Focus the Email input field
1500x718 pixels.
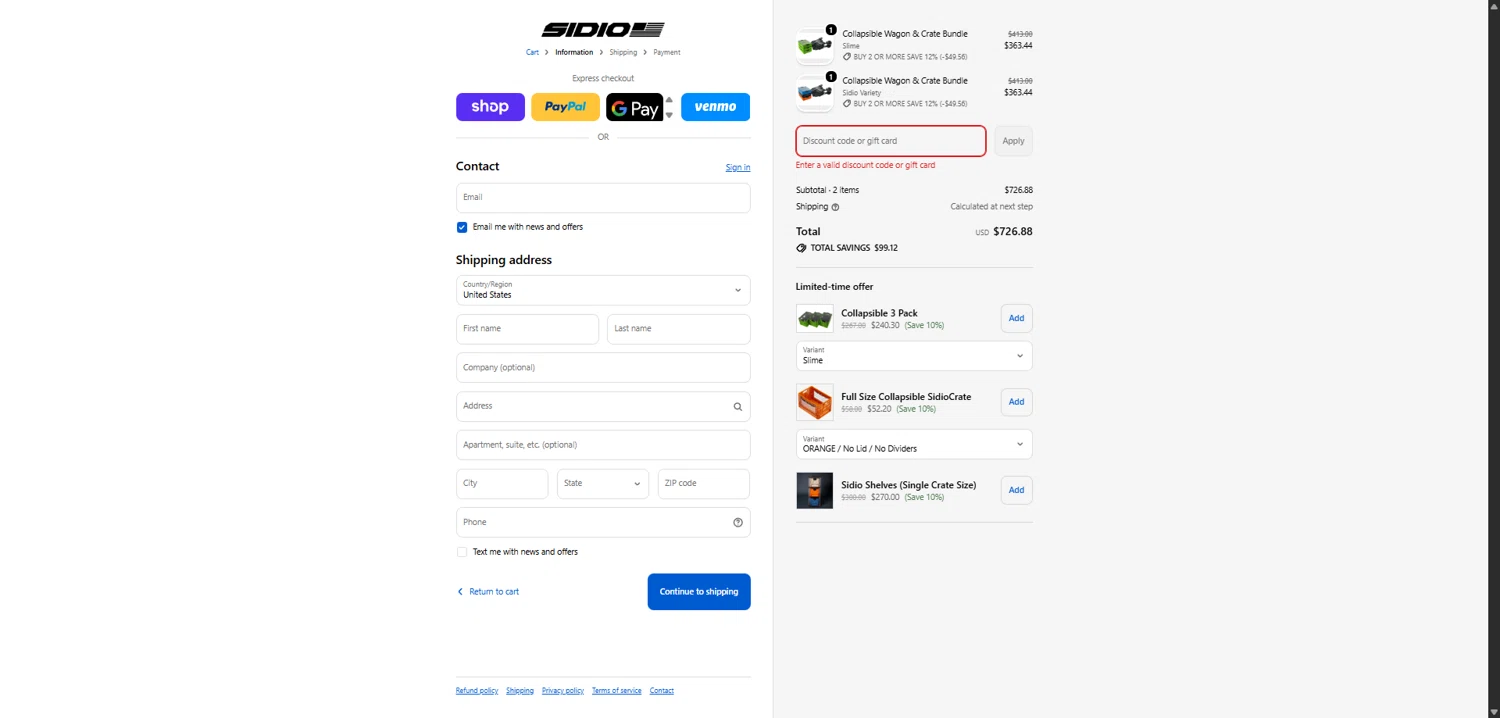[x=603, y=197]
